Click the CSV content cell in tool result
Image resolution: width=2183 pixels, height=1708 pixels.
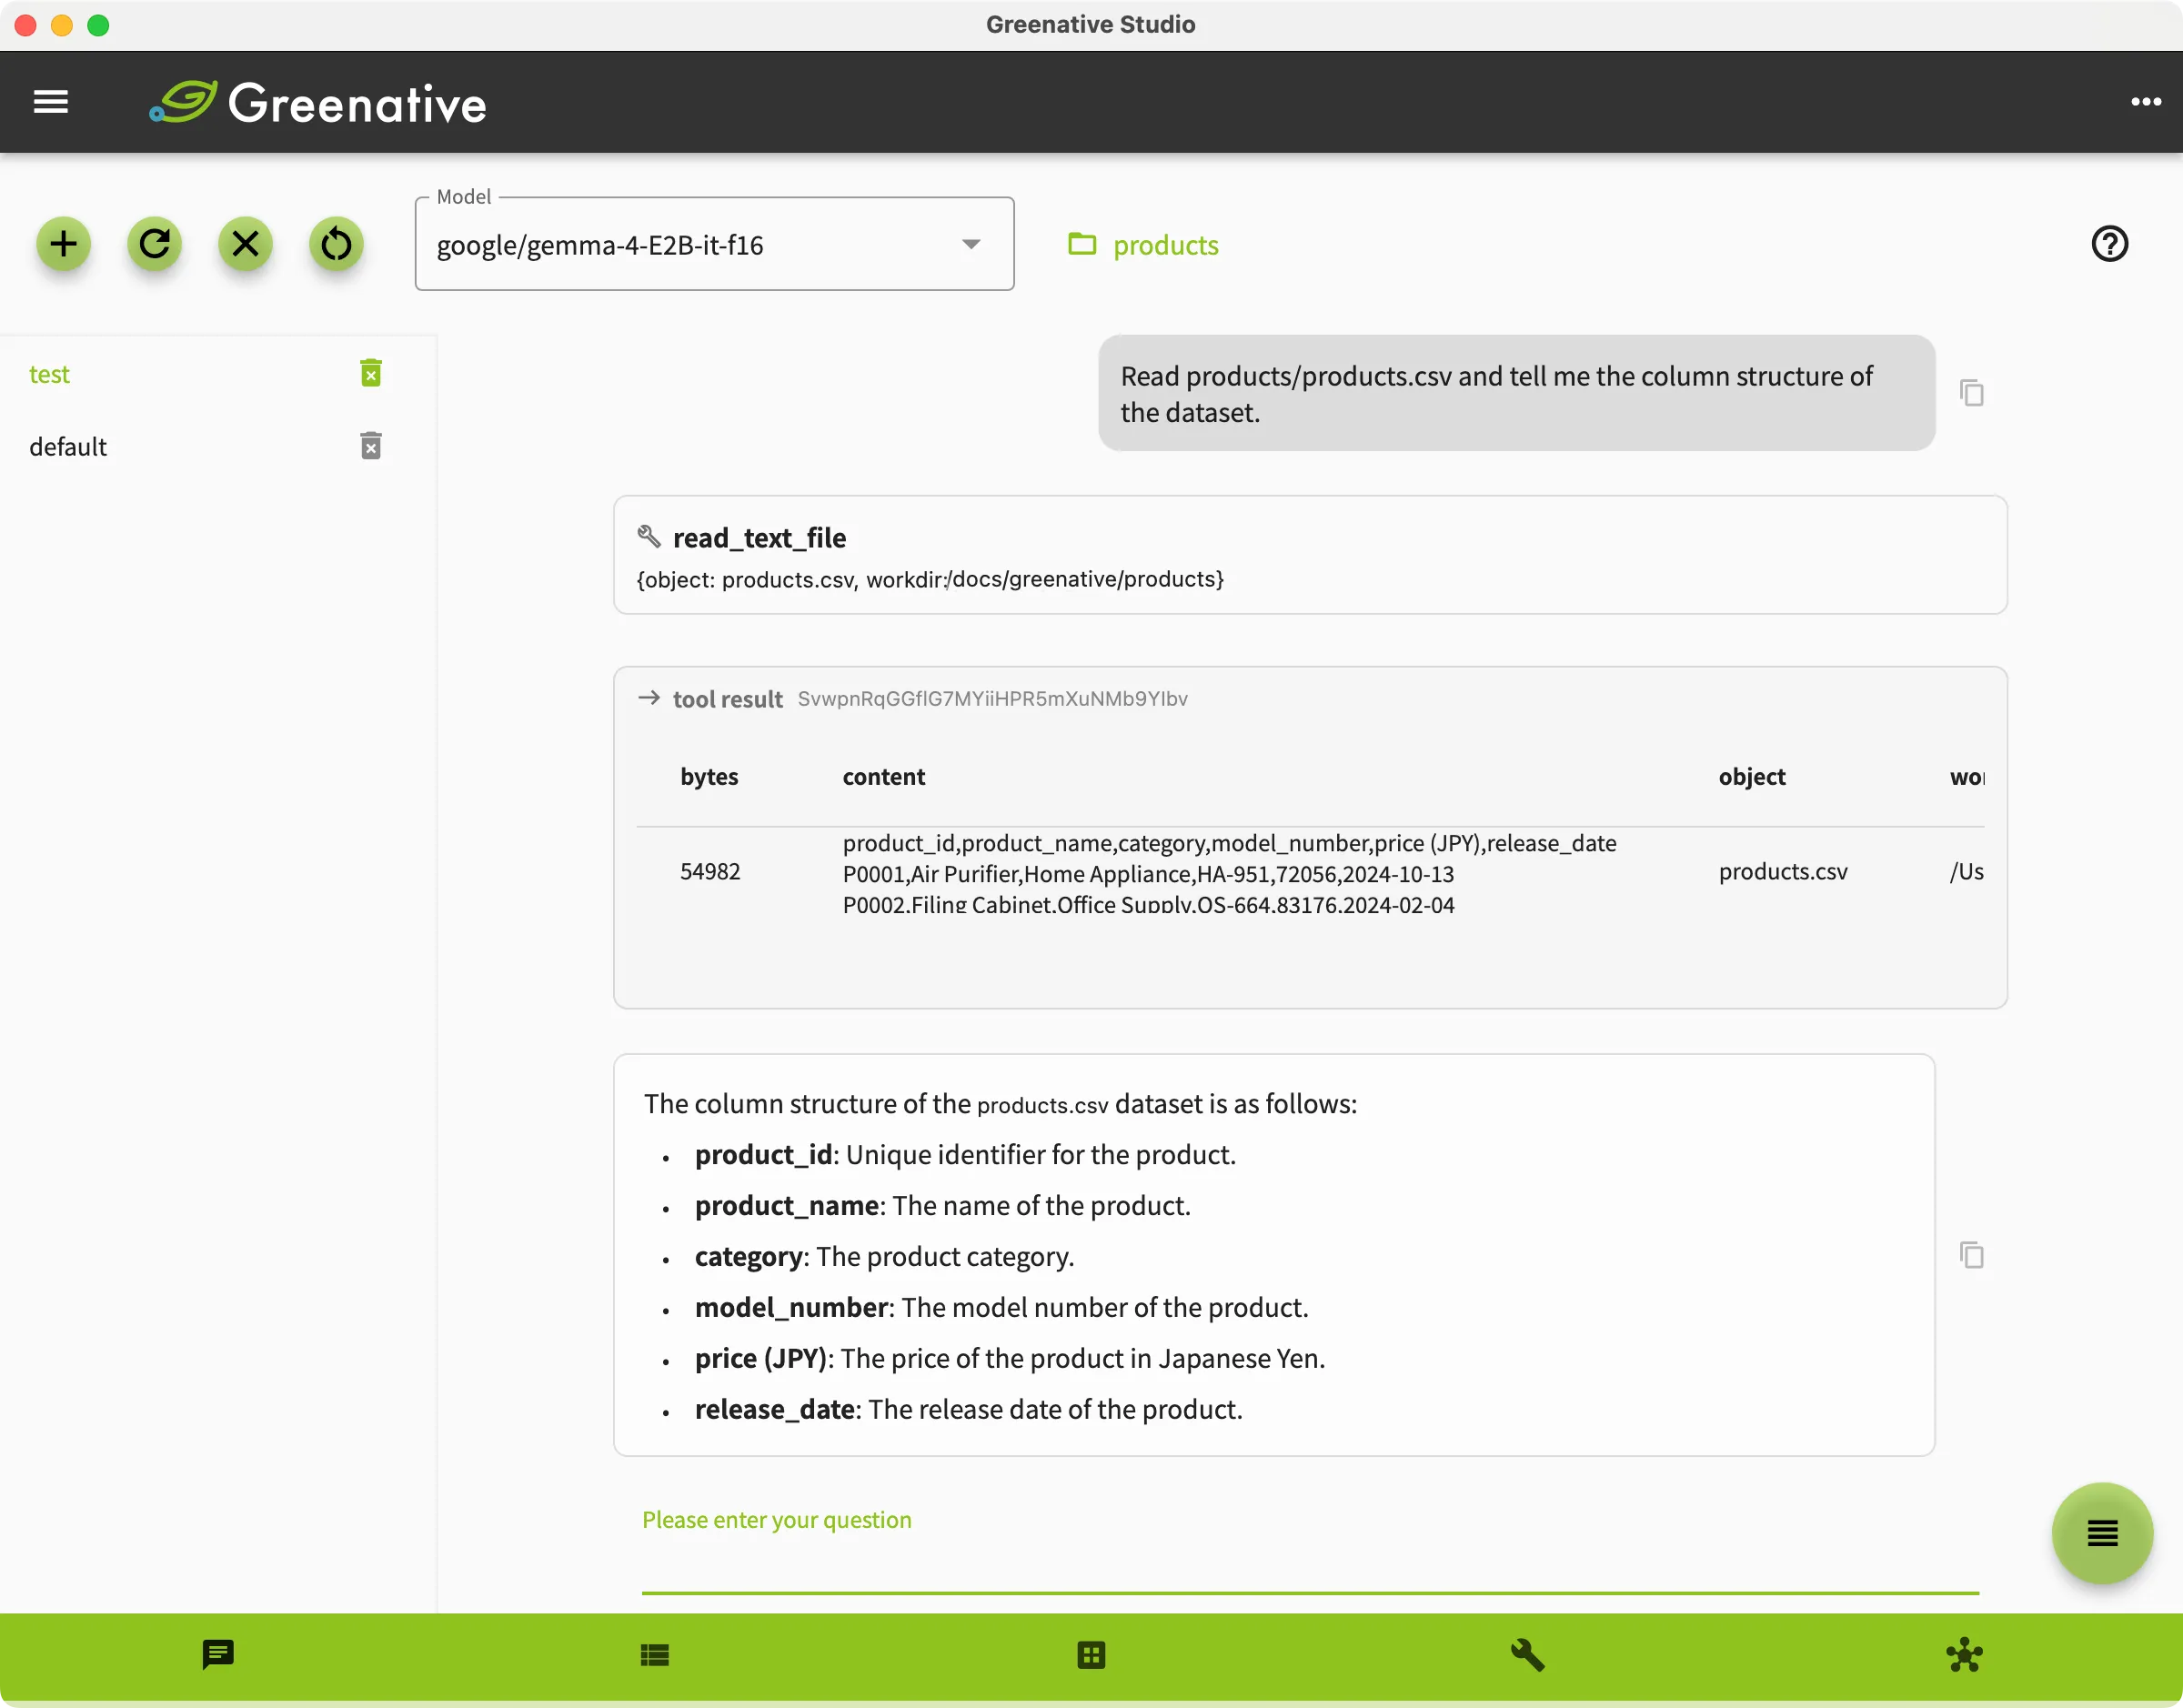point(1229,873)
